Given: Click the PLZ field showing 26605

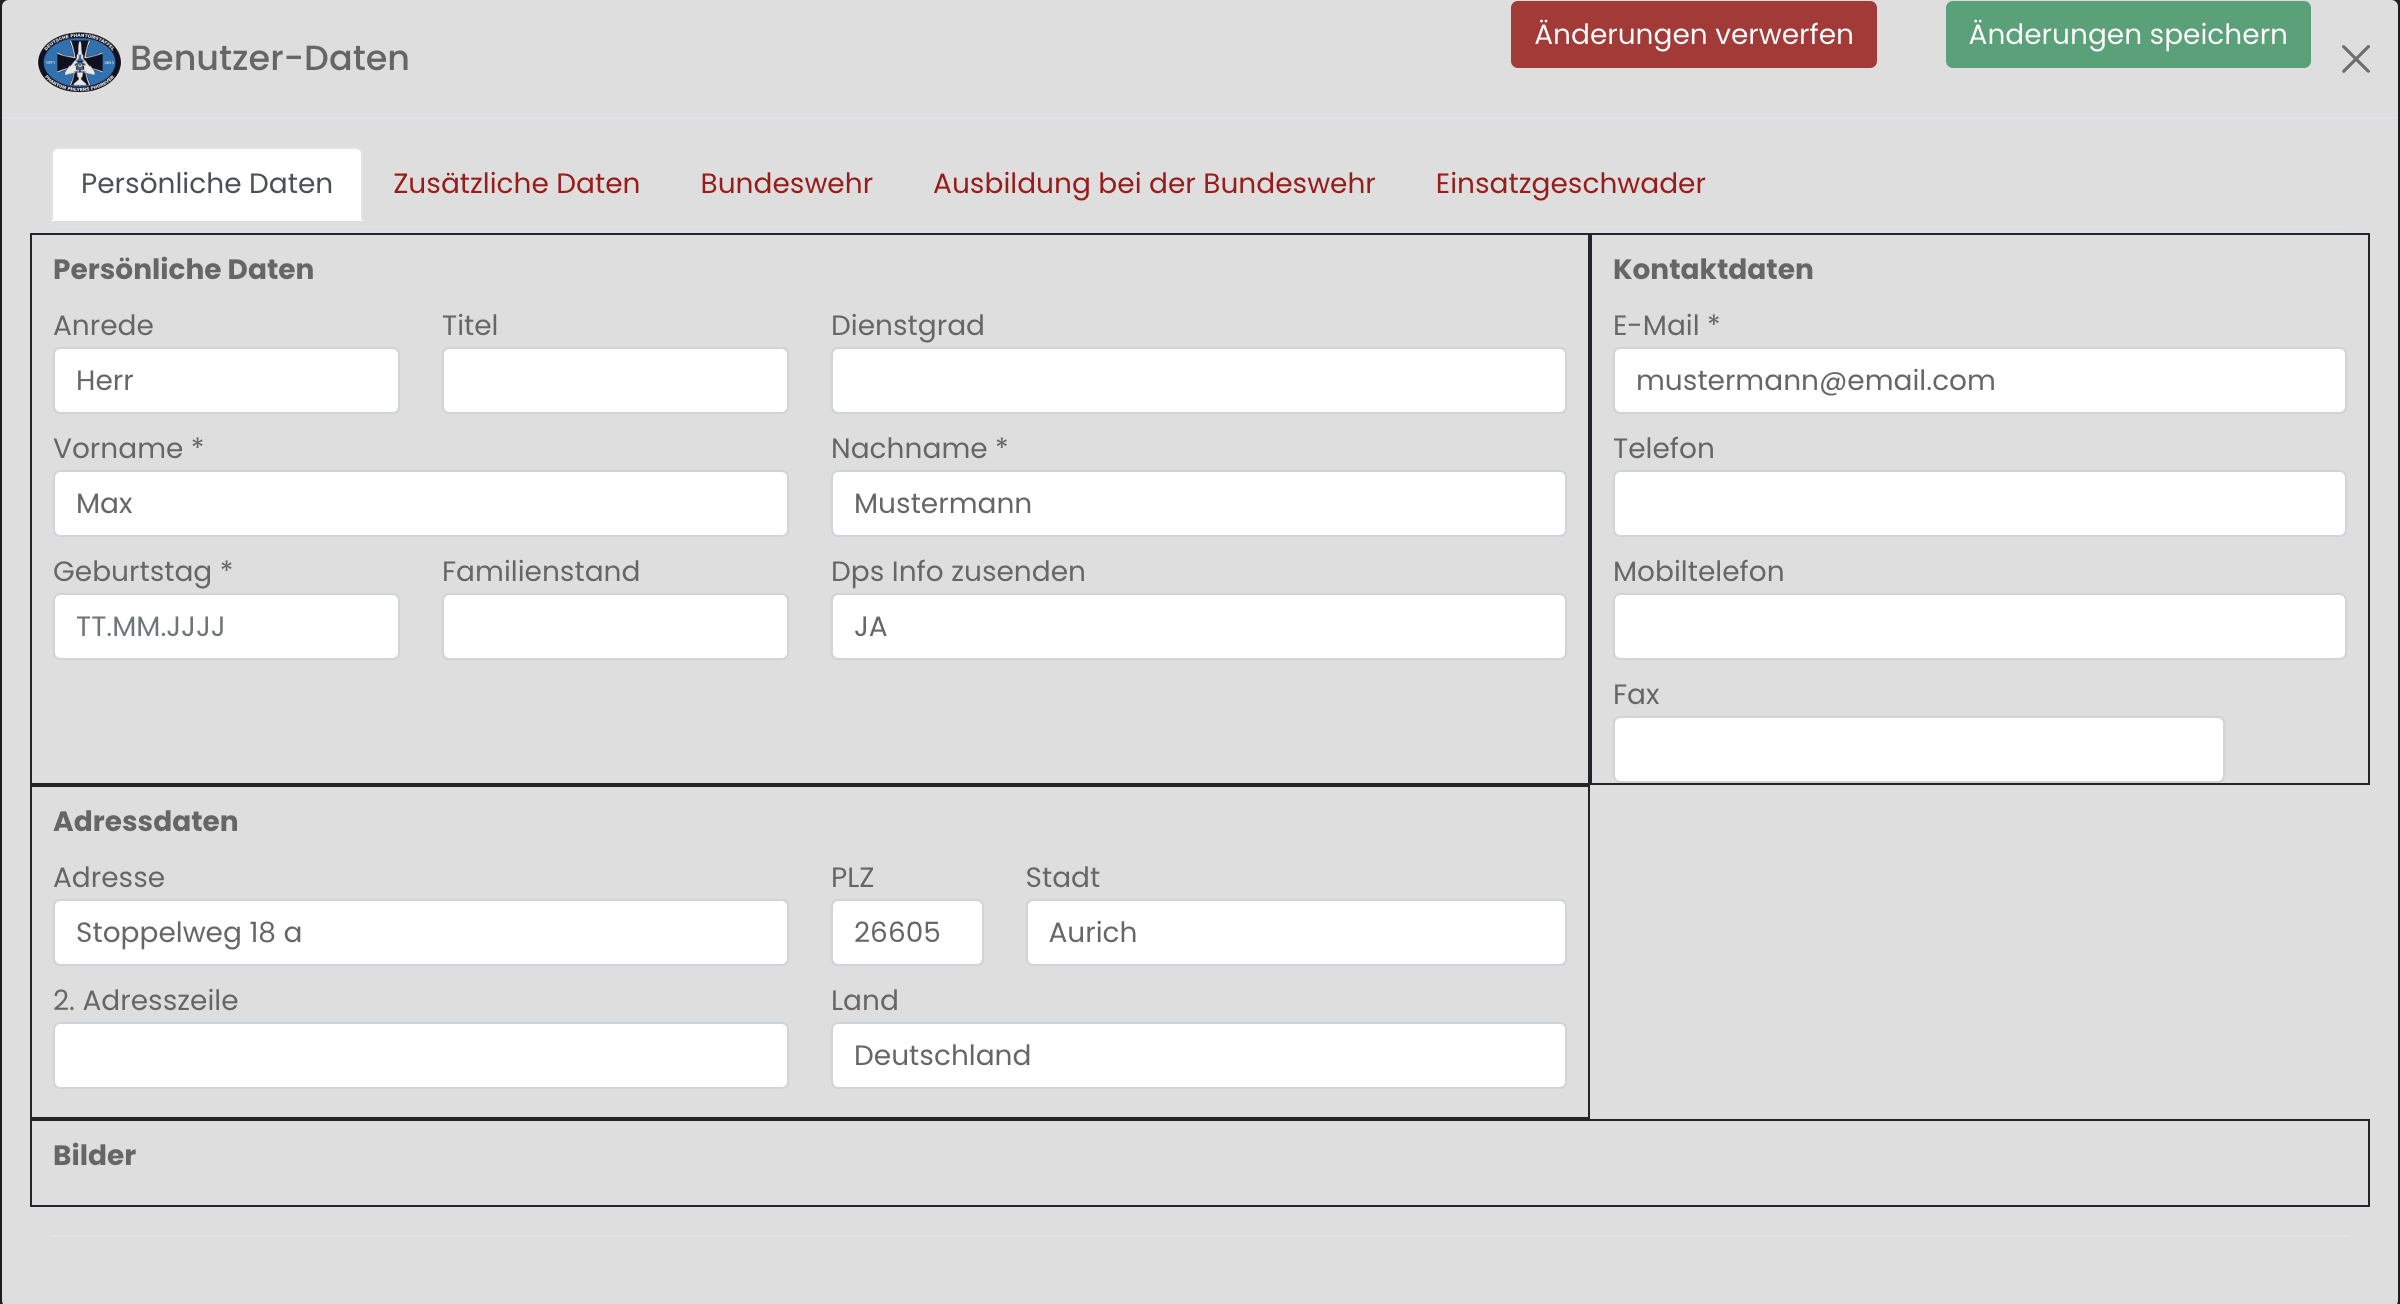Looking at the screenshot, I should [x=906, y=933].
